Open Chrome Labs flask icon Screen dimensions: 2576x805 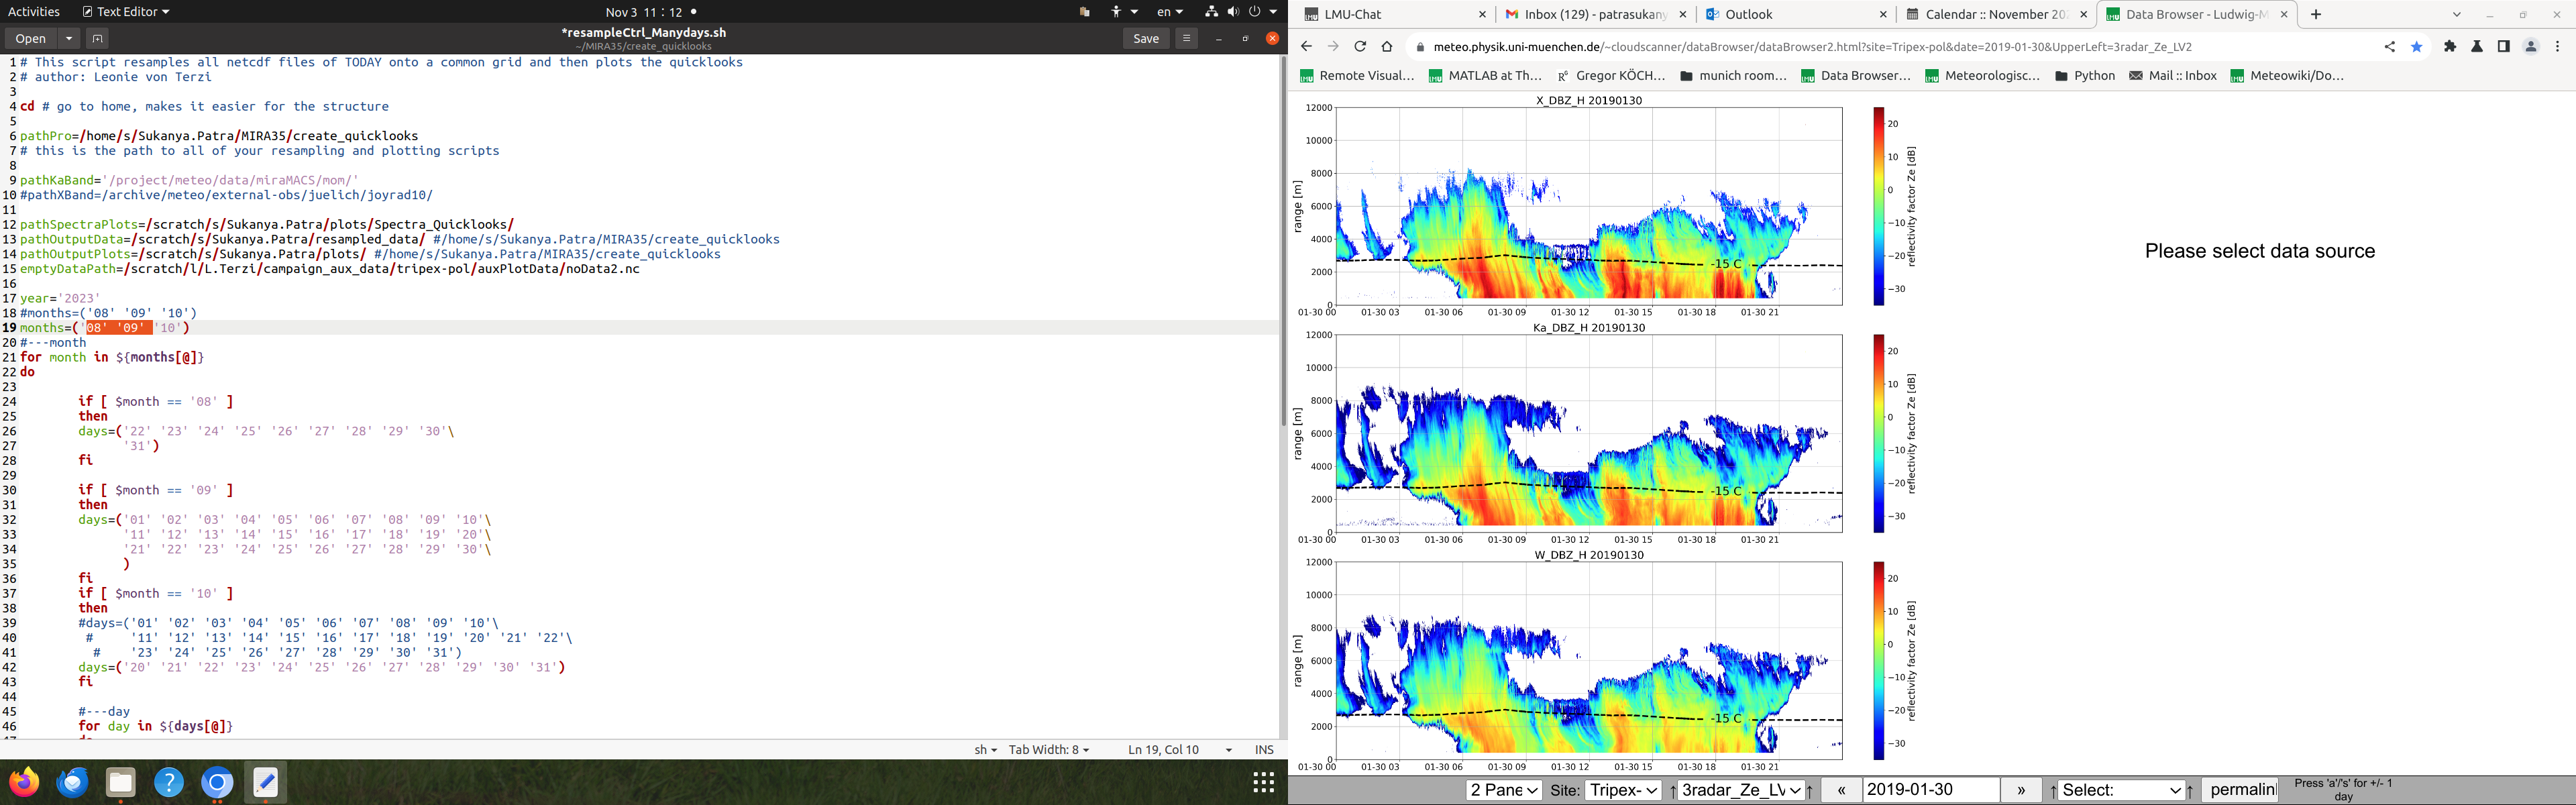(x=2477, y=47)
